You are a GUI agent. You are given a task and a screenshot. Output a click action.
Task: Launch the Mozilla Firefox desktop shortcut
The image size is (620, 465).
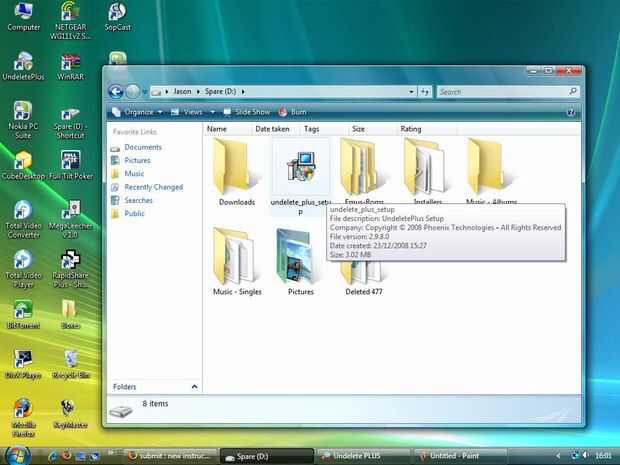click(x=23, y=418)
